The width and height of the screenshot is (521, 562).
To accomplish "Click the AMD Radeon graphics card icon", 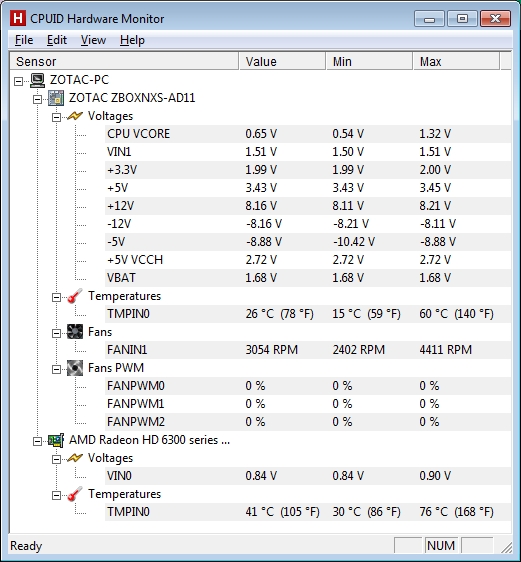I will tap(56, 440).
